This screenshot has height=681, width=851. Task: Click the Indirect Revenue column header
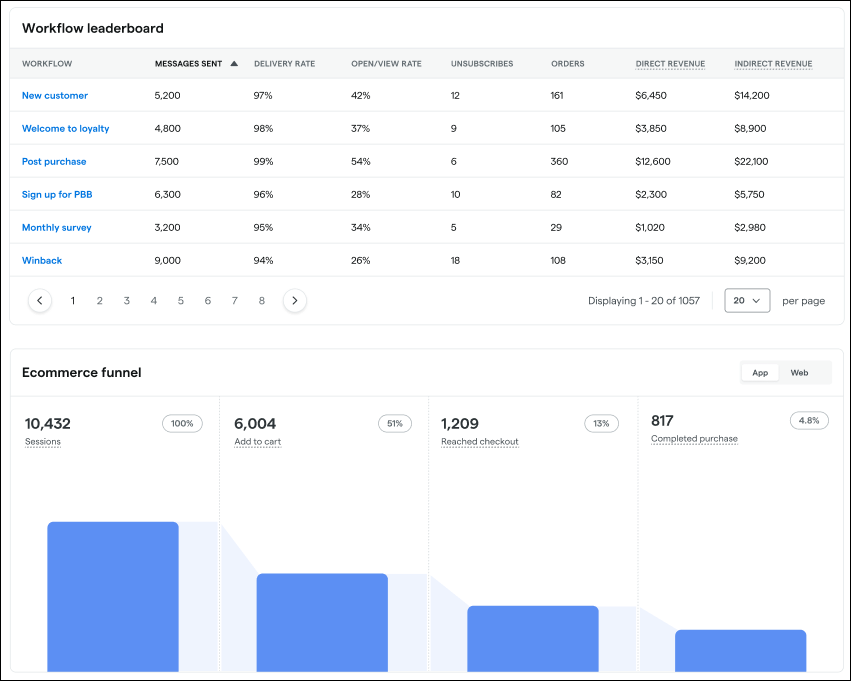tap(773, 64)
